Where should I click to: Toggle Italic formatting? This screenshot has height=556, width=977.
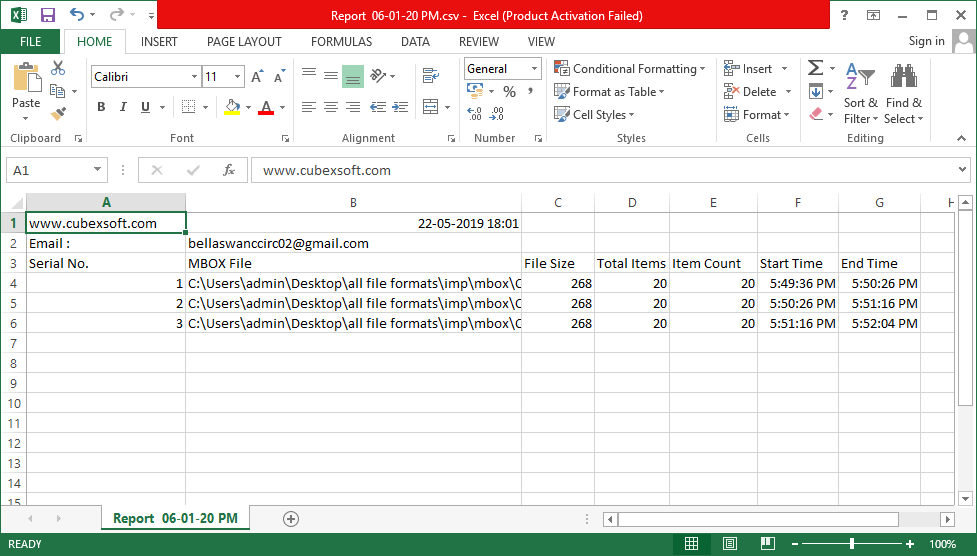pos(123,107)
